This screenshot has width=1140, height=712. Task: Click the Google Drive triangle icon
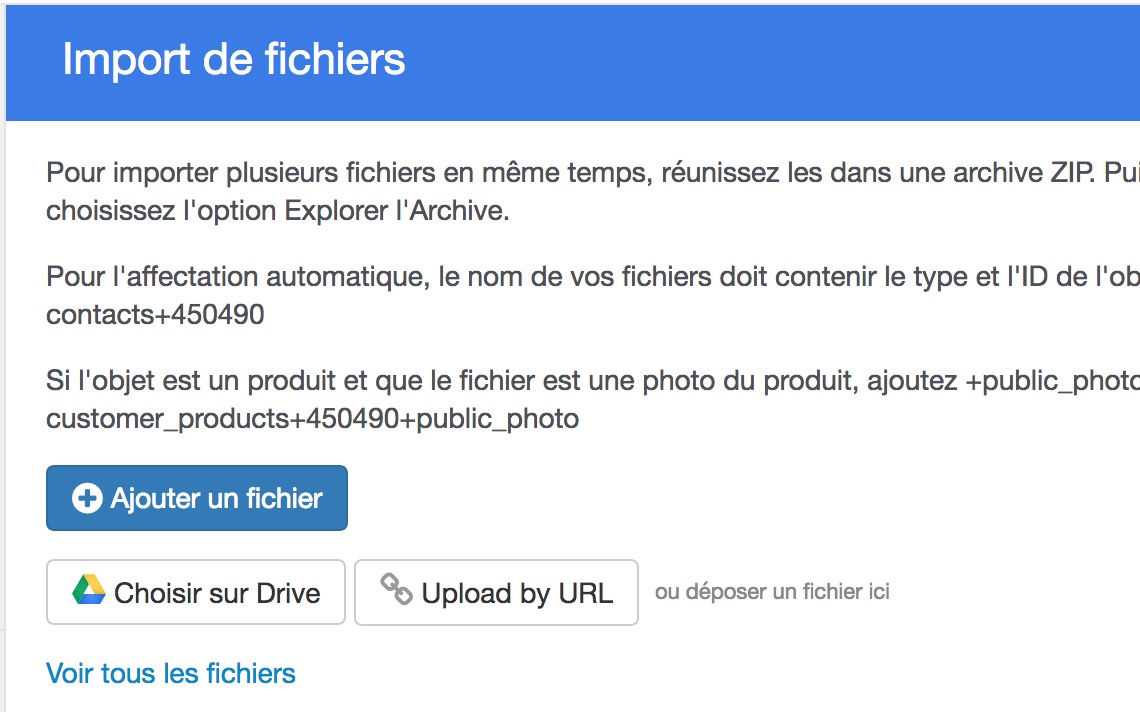(89, 590)
